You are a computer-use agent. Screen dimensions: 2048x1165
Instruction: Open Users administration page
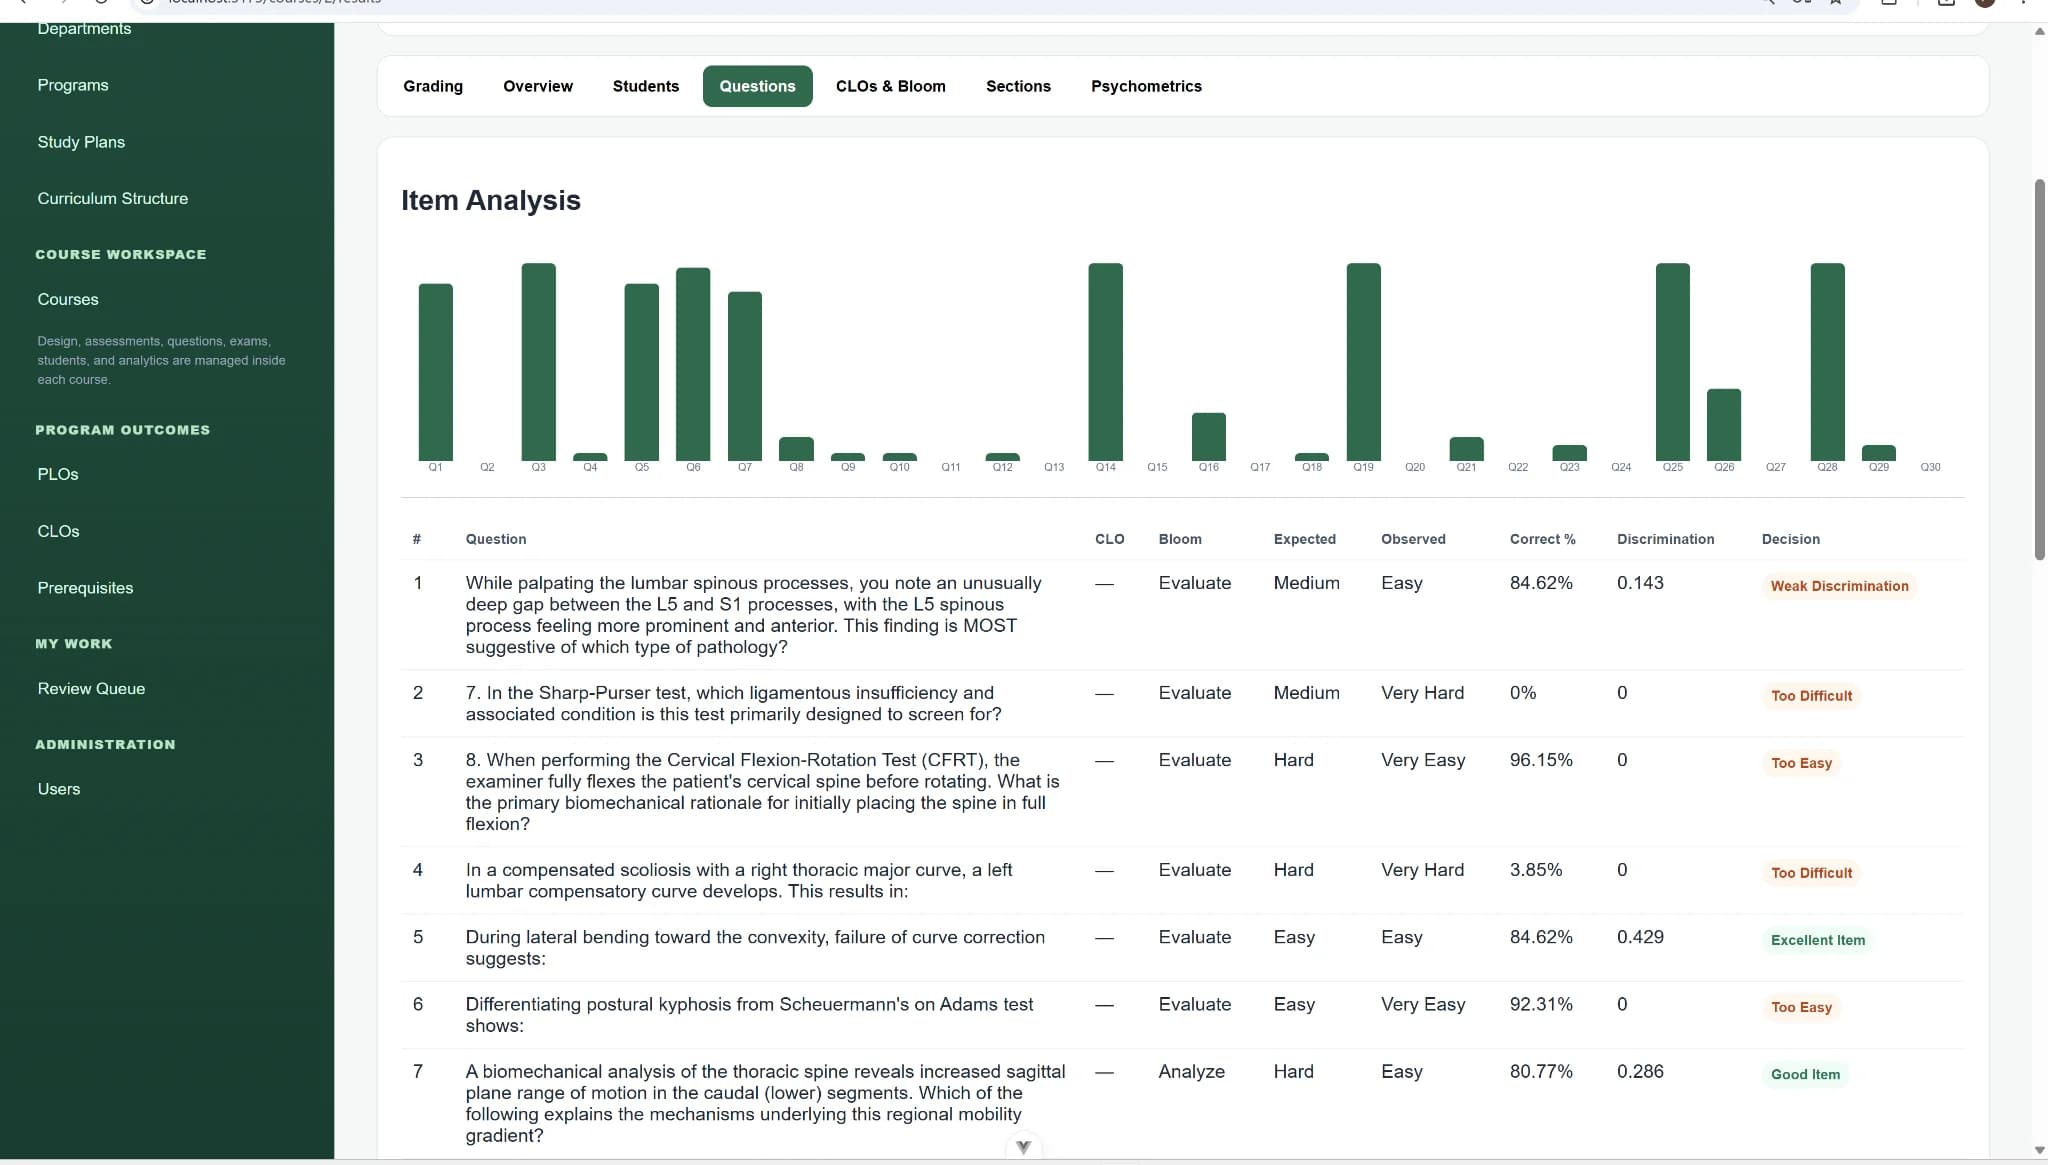59,789
